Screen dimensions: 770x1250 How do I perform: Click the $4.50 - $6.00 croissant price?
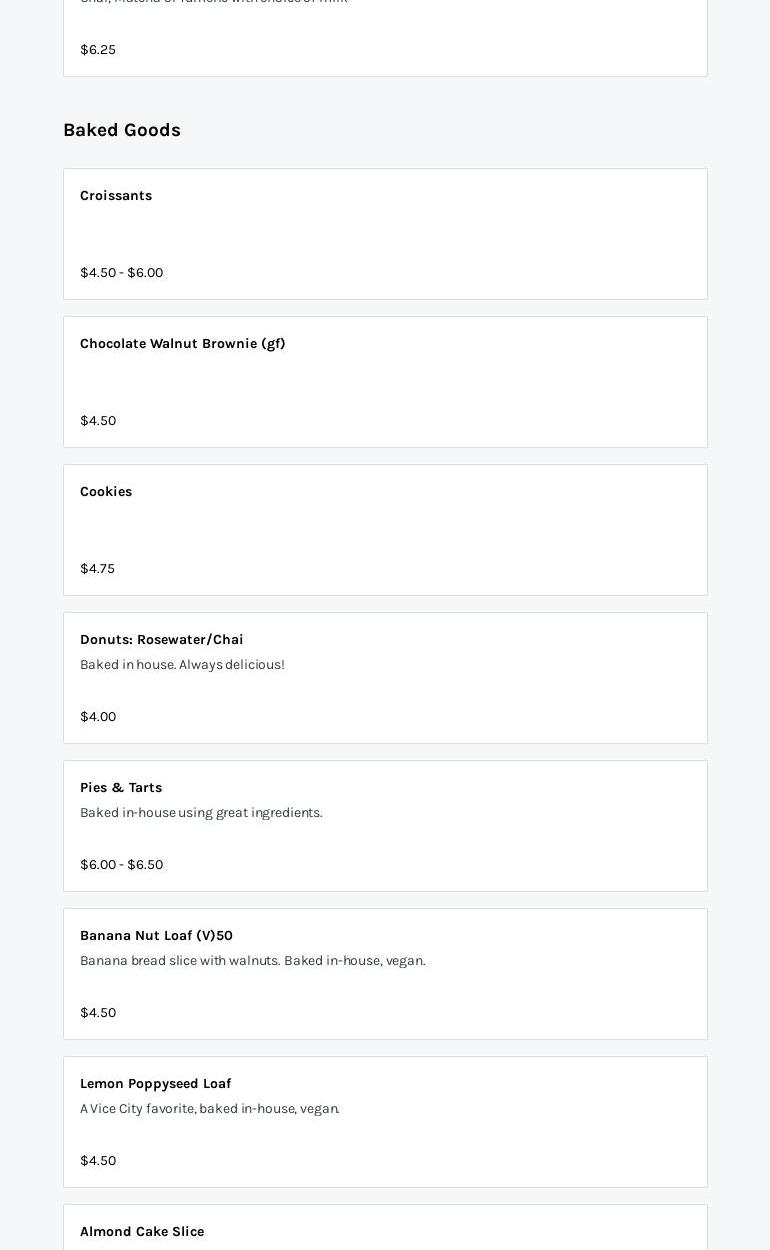click(x=121, y=272)
